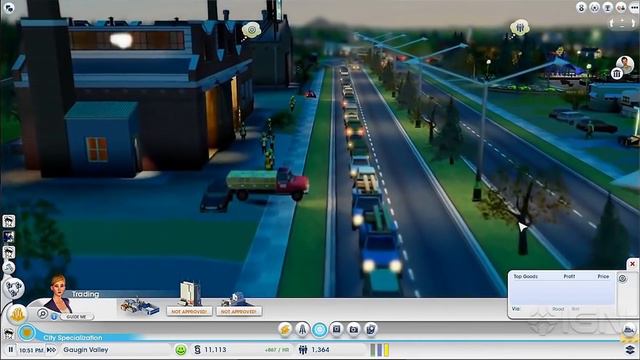Screen dimensions: 640x360
Task: Open the blue info icon beside GUIDE ME
Action: (x=54, y=317)
